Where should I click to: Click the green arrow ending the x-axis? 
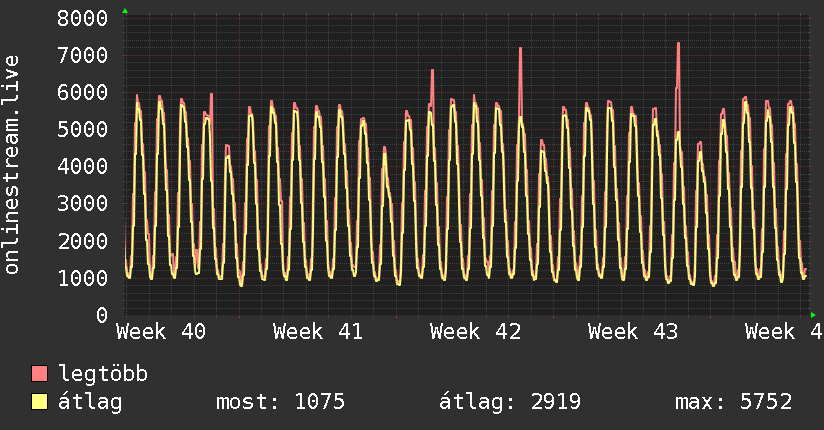(813, 315)
